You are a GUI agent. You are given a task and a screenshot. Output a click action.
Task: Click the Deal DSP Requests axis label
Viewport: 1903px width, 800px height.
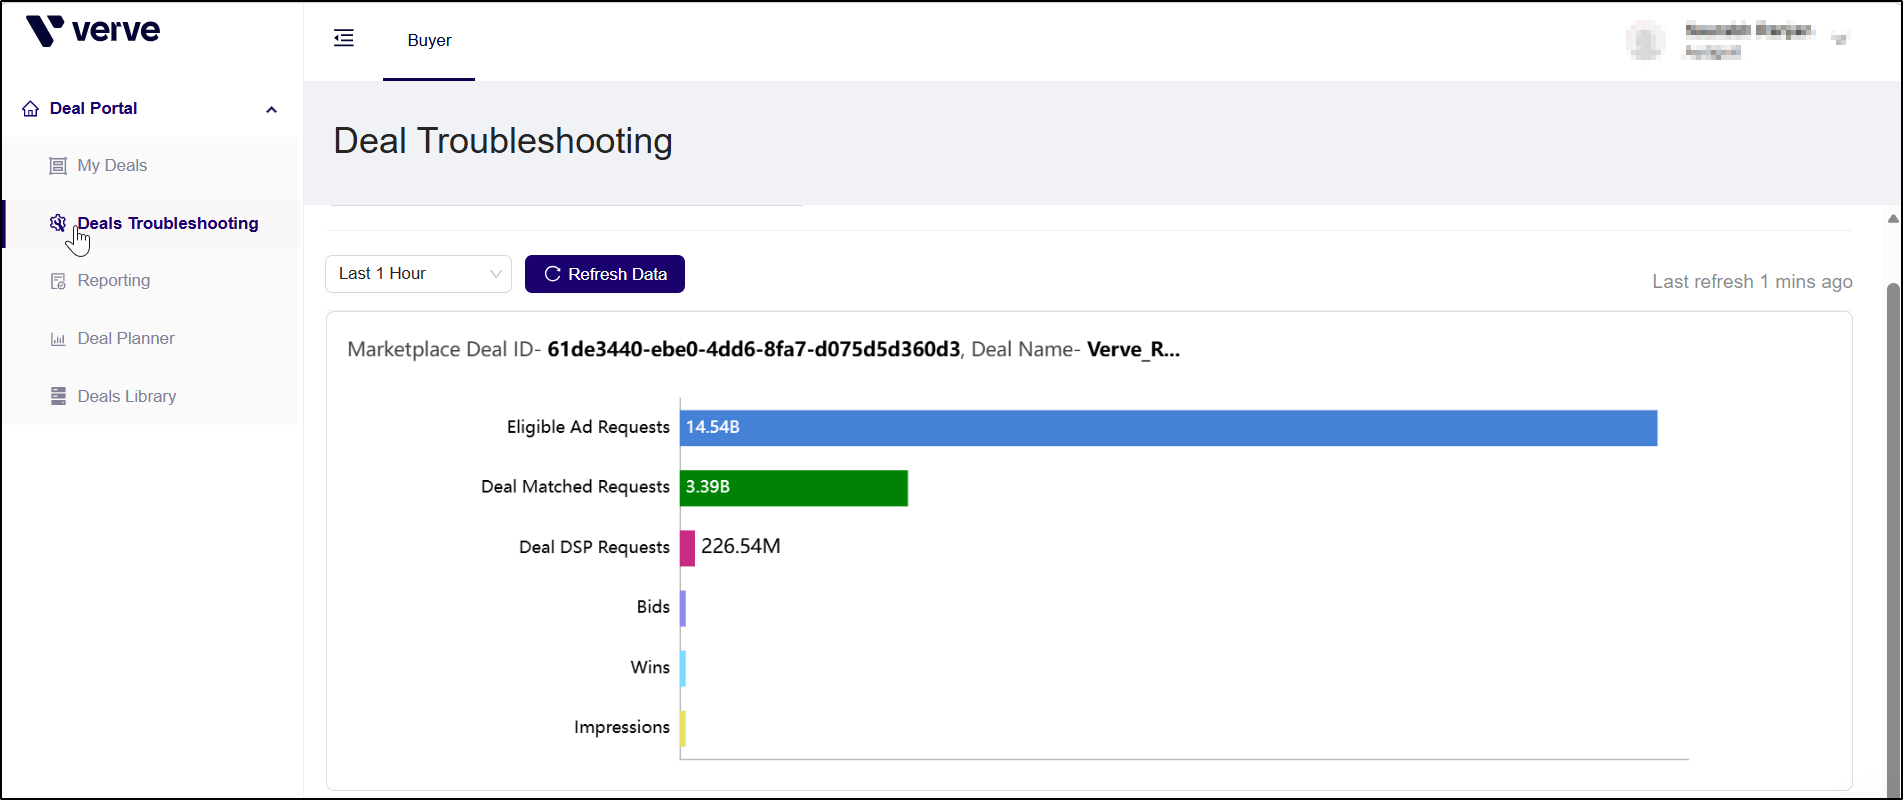(594, 547)
